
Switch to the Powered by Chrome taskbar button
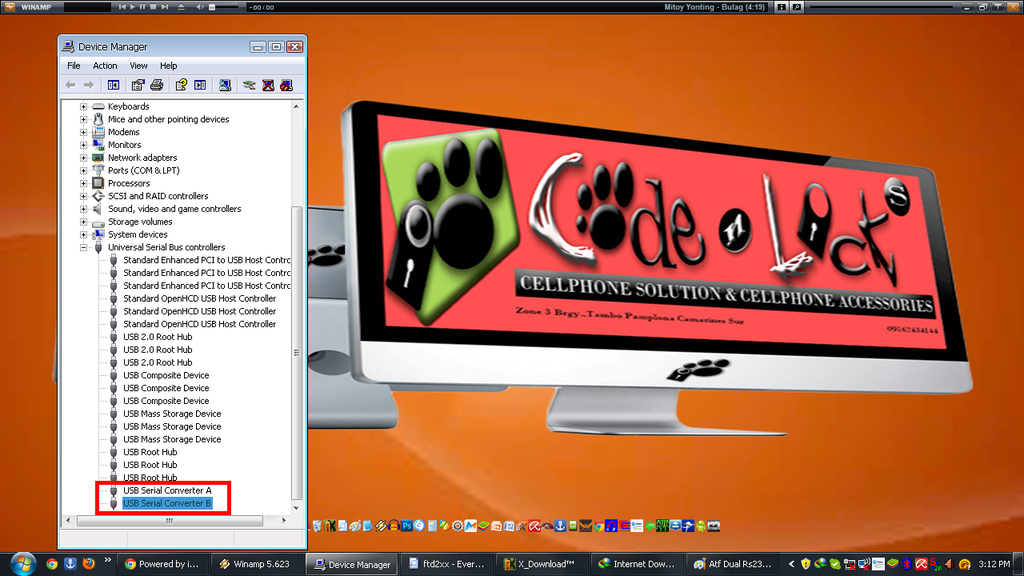[x=163, y=564]
